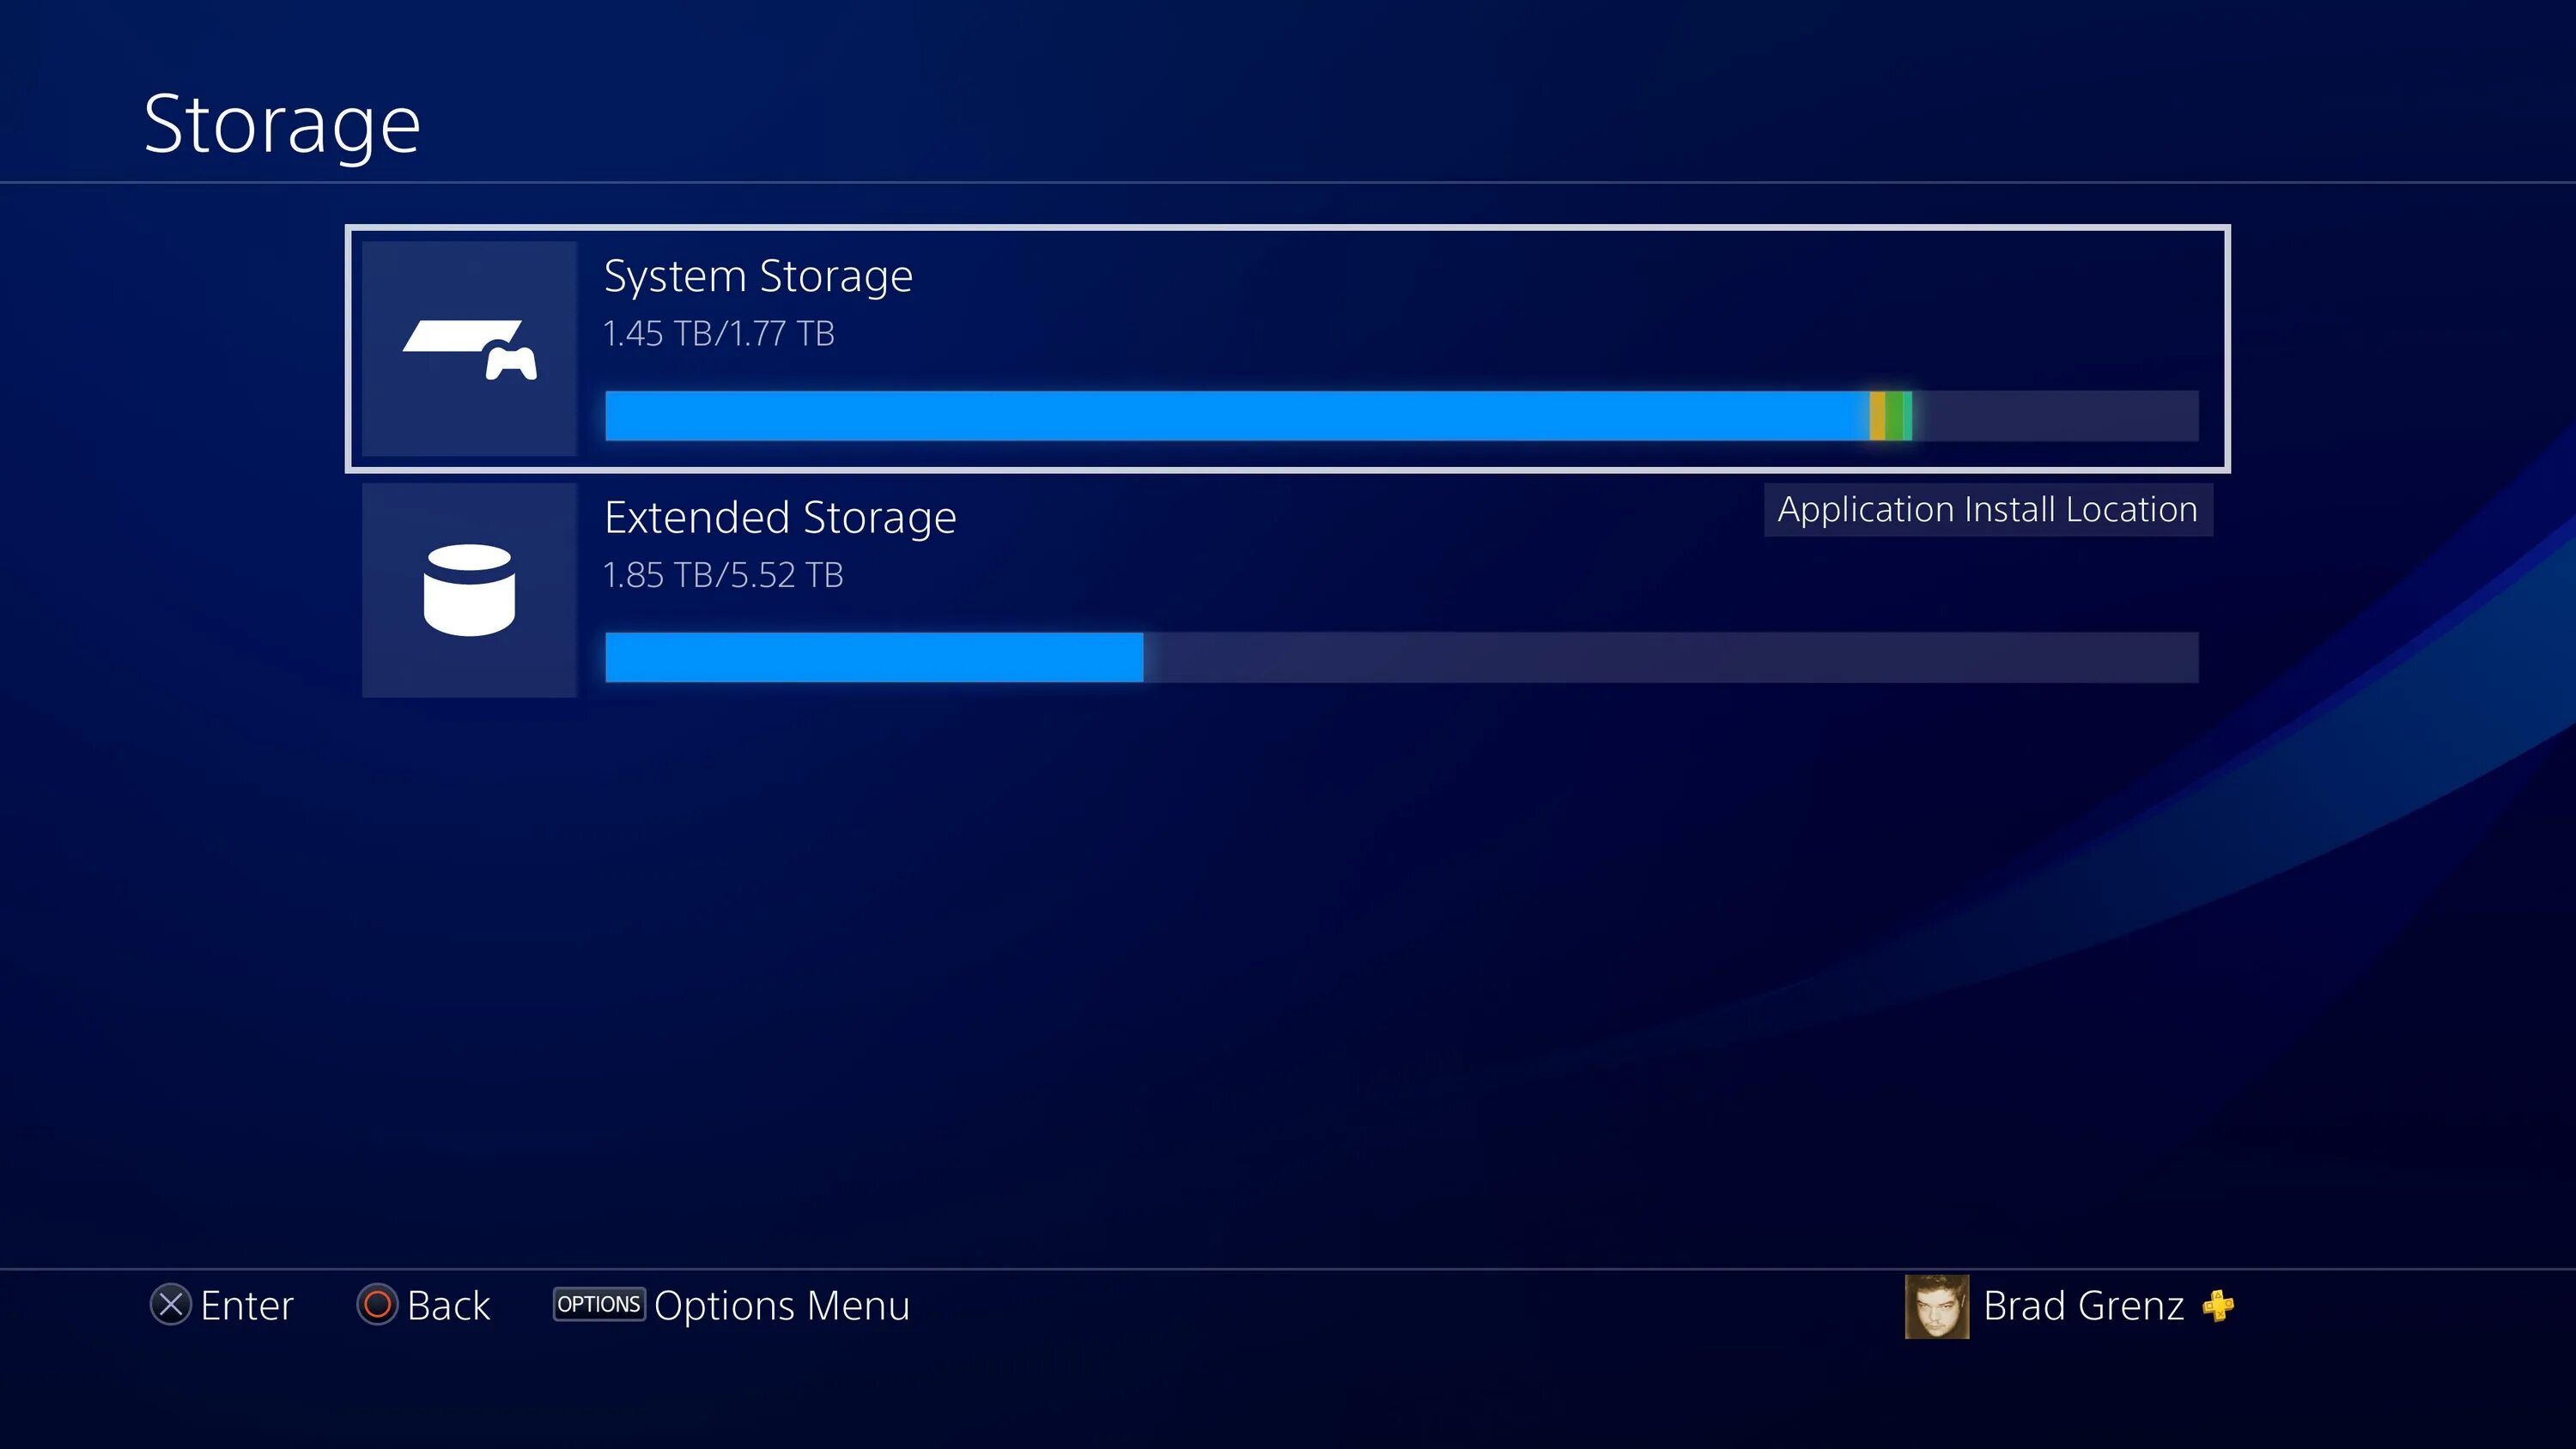Click the PS Plus icon next to username
This screenshot has width=2576, height=1449.
pyautogui.click(x=2221, y=1306)
